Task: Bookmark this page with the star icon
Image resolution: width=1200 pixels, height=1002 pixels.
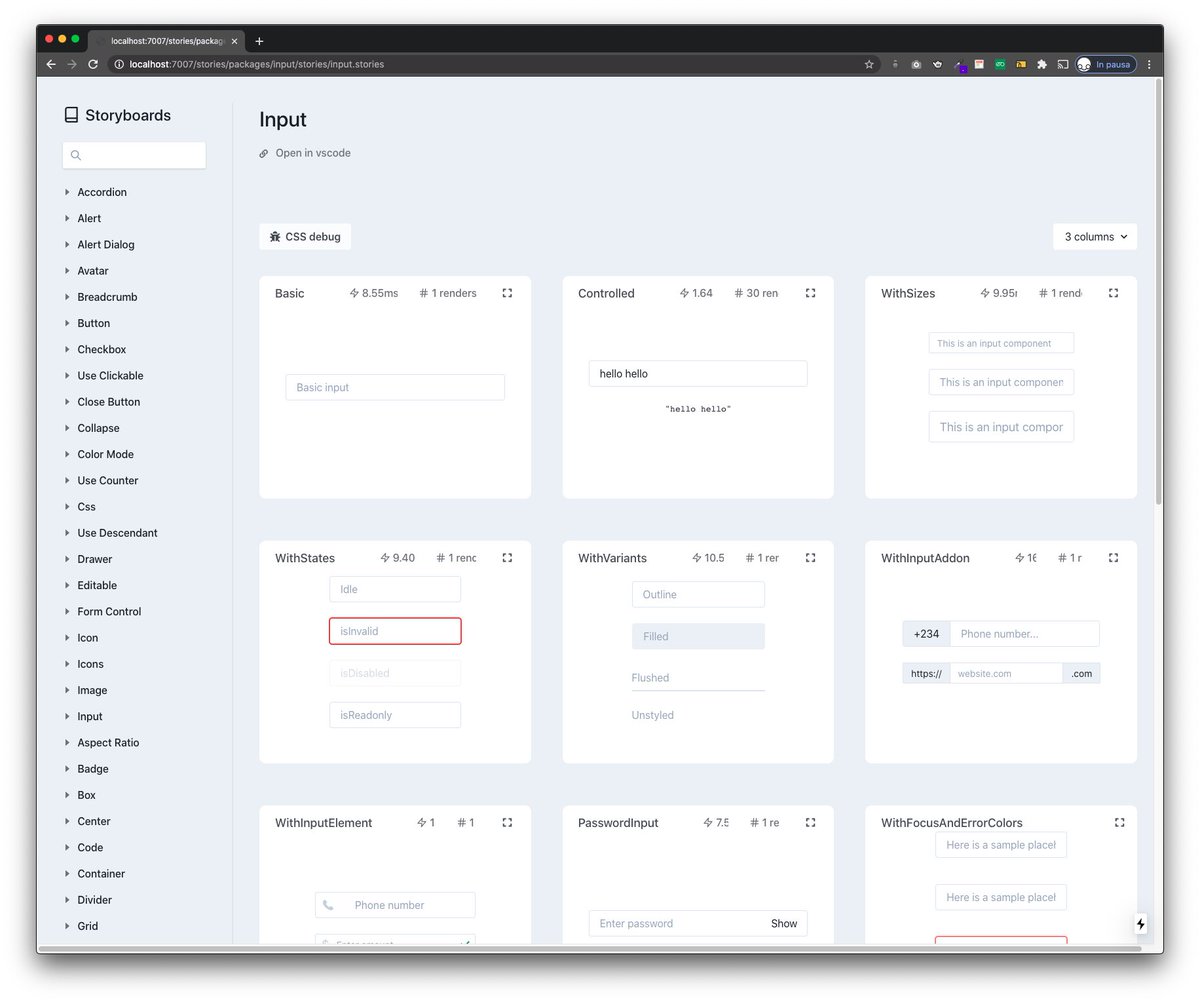Action: point(869,64)
